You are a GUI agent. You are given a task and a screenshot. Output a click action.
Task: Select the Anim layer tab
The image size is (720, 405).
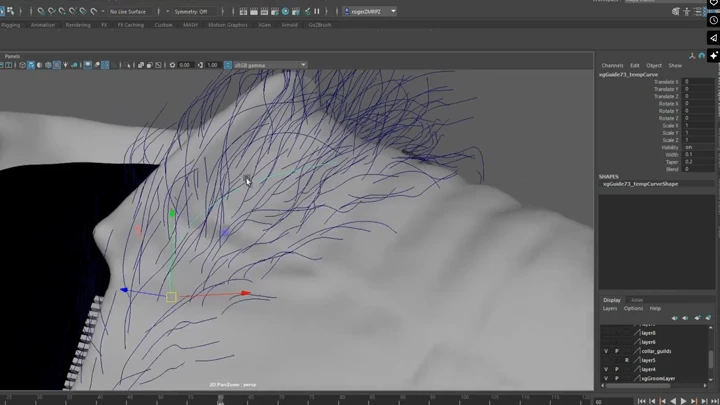pyautogui.click(x=637, y=300)
